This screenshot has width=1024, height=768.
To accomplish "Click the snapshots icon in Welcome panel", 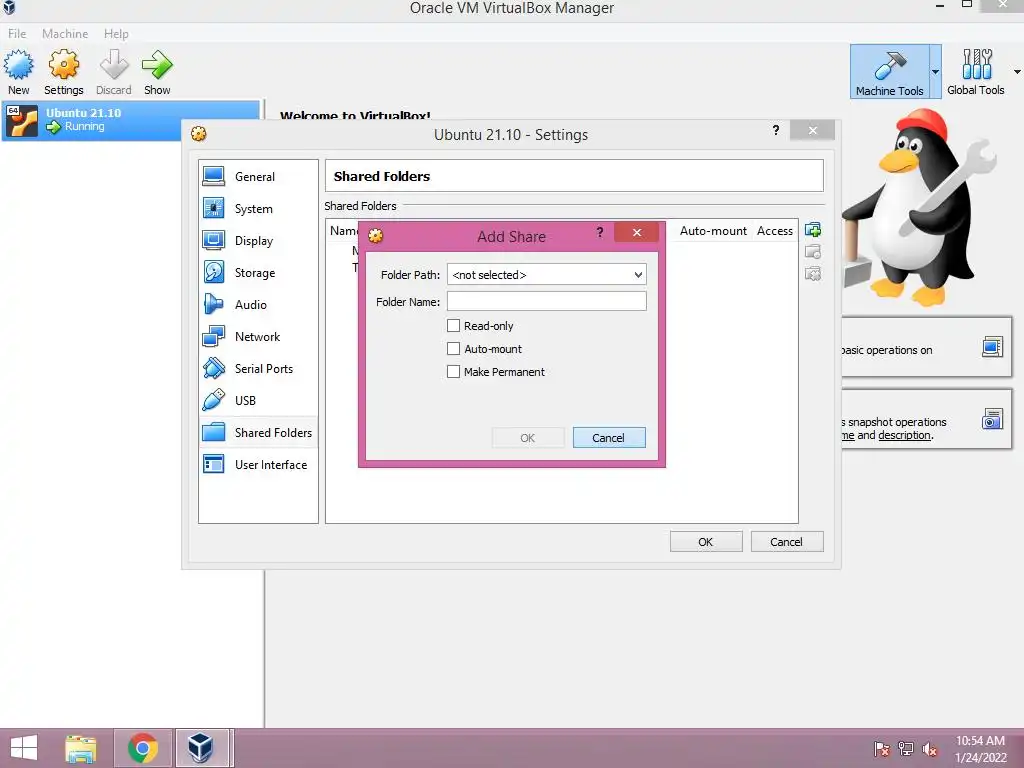I will coord(992,419).
